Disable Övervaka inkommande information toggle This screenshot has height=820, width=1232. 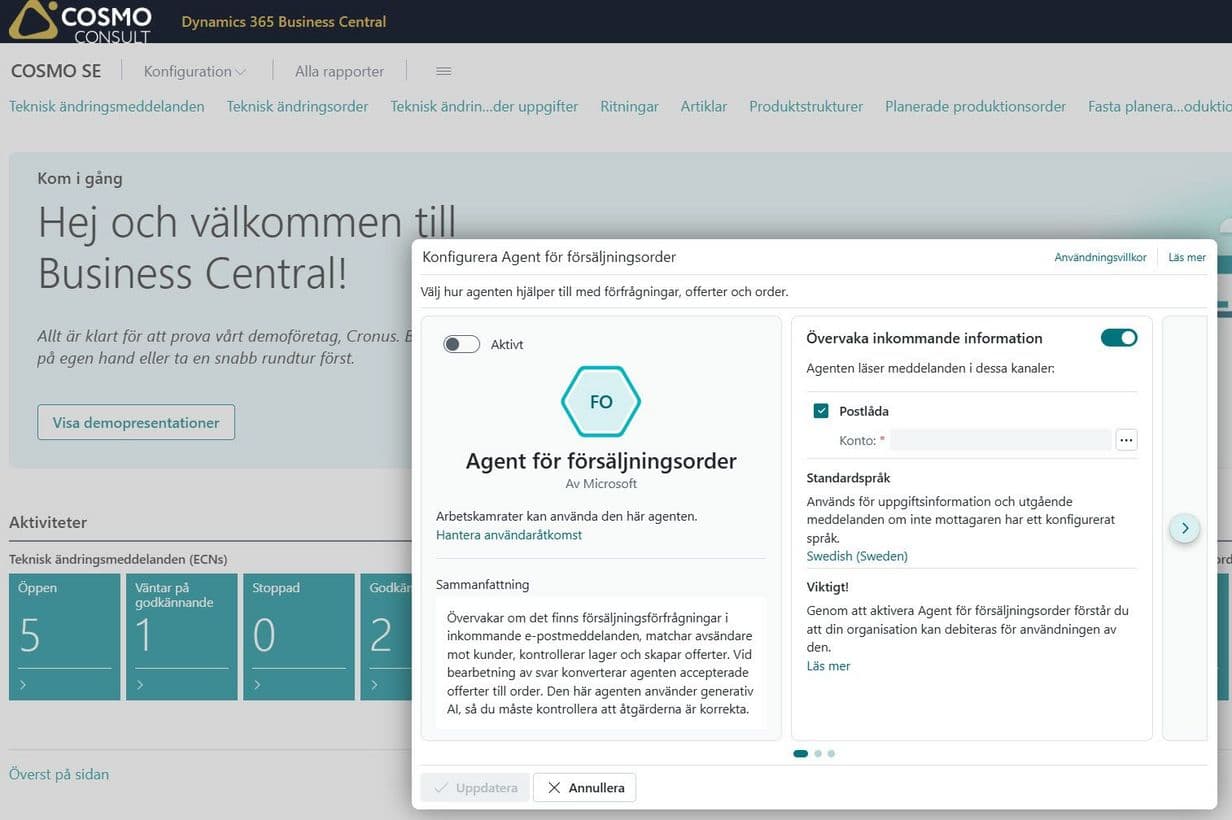1118,337
